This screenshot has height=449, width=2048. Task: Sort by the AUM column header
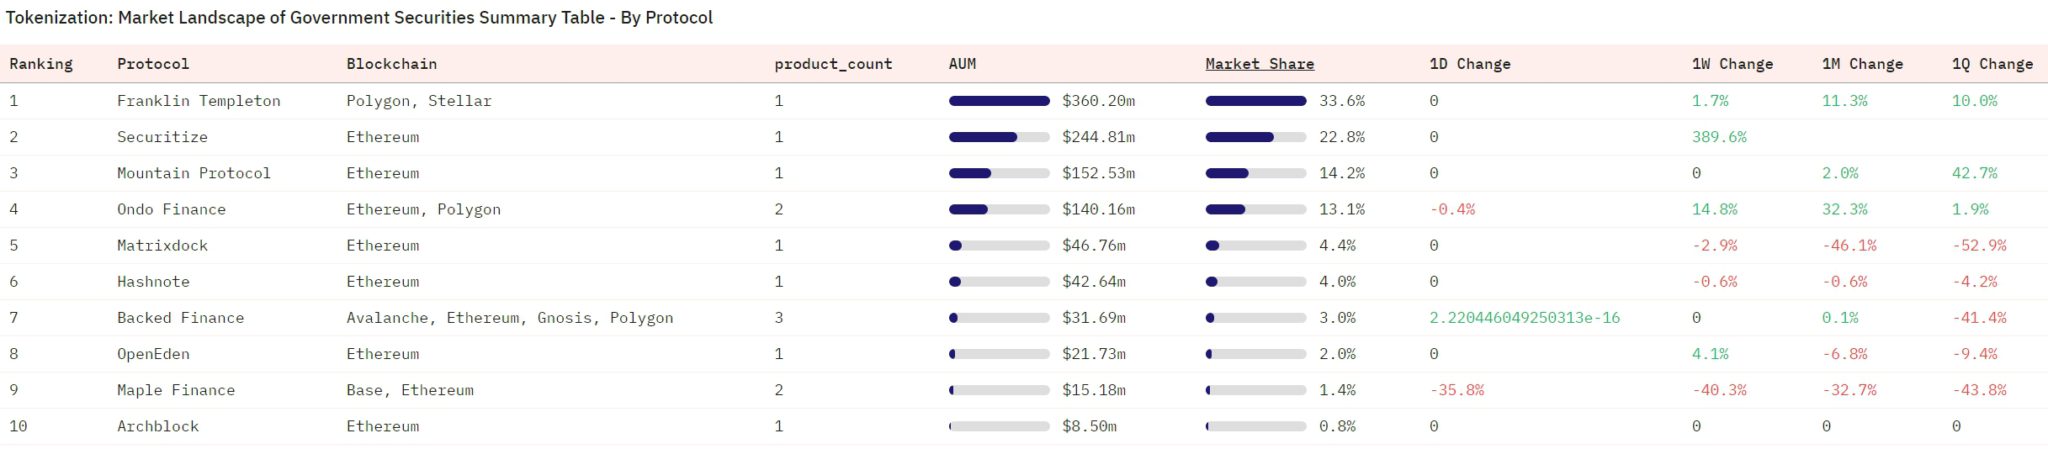[962, 64]
